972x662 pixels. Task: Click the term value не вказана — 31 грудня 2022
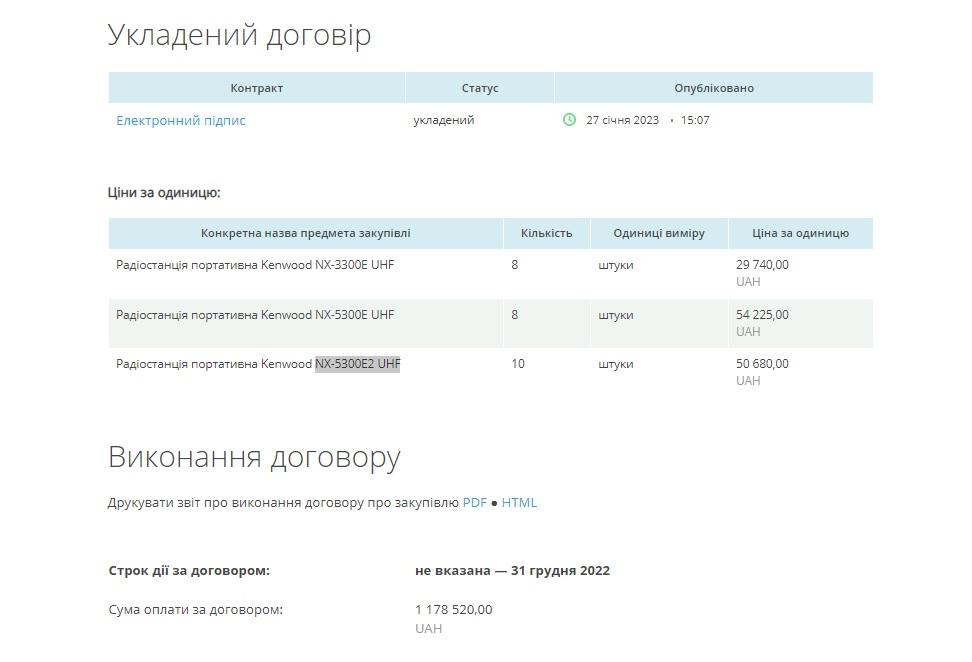(513, 570)
